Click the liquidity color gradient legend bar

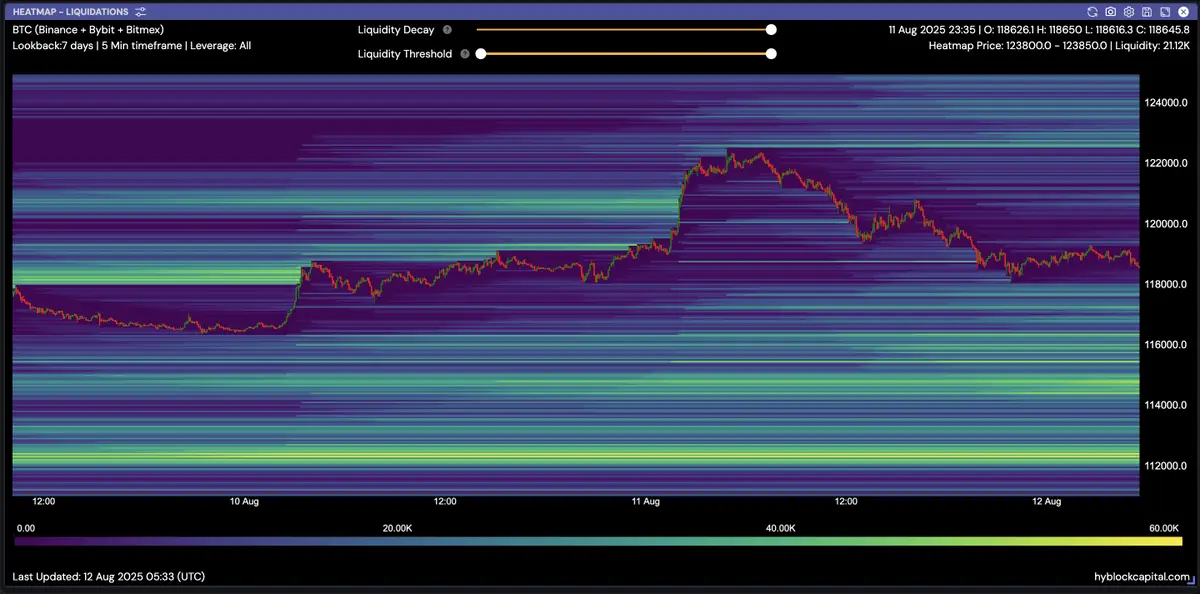coord(598,541)
